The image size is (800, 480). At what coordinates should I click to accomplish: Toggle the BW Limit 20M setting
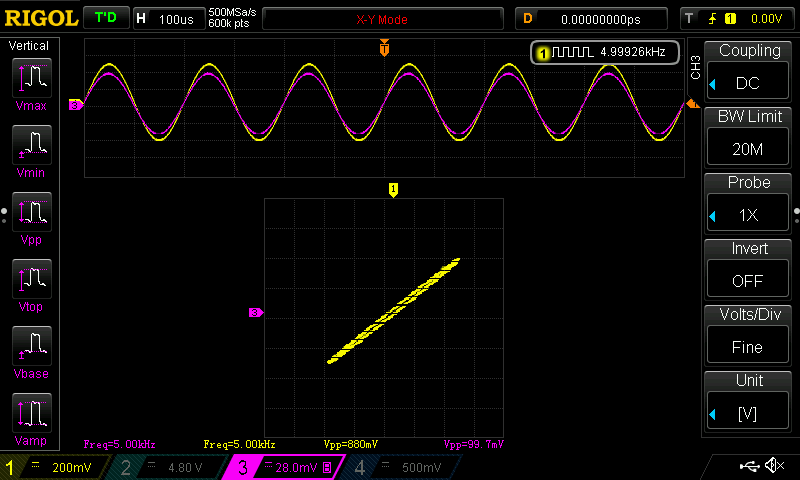(x=748, y=147)
